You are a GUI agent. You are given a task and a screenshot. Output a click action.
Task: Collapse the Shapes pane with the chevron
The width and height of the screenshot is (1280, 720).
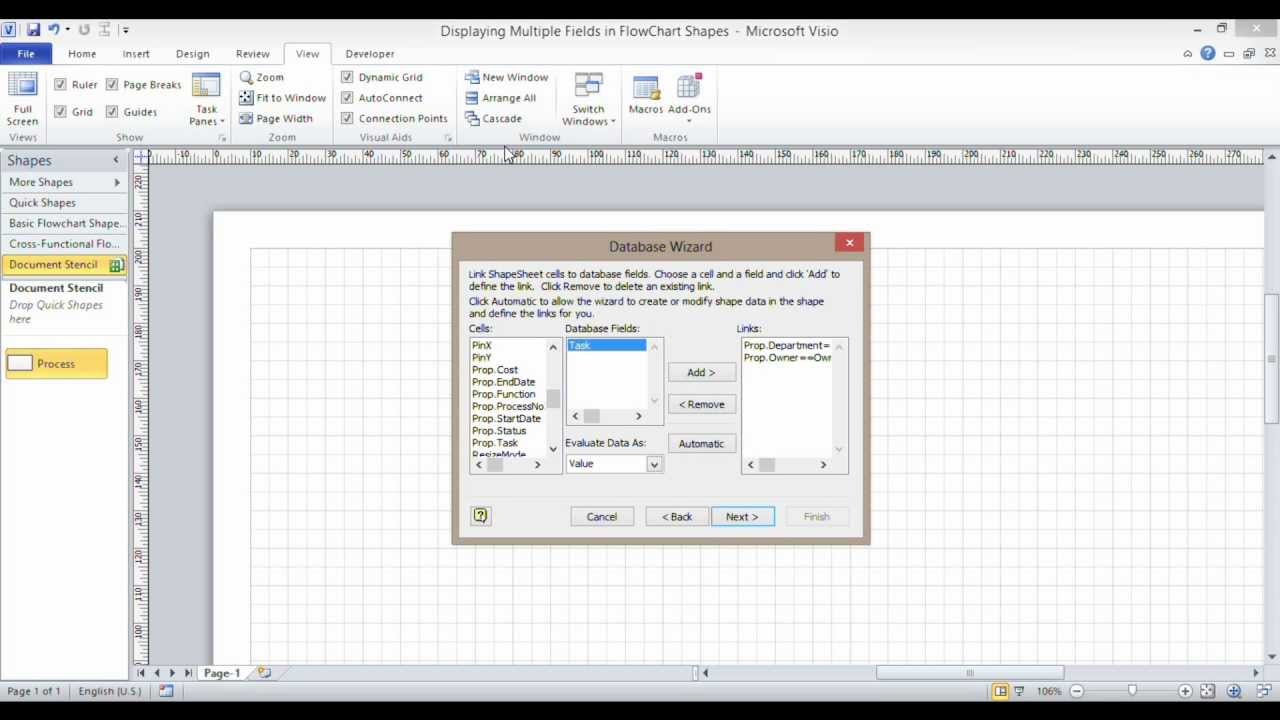tap(115, 160)
